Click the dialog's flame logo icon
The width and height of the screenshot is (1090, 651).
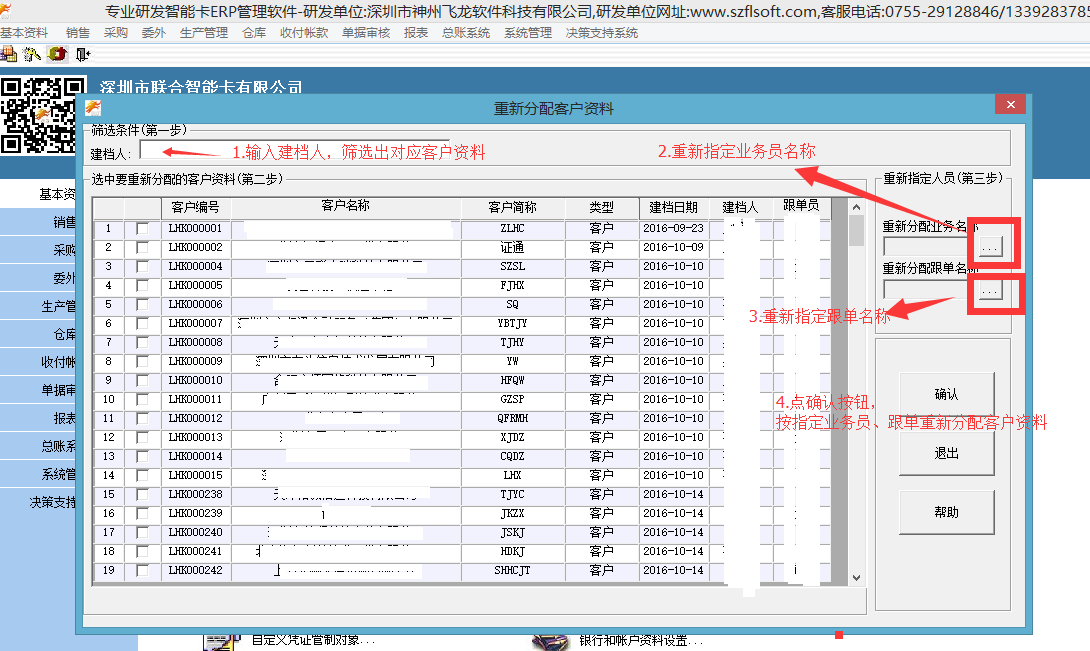pyautogui.click(x=93, y=107)
